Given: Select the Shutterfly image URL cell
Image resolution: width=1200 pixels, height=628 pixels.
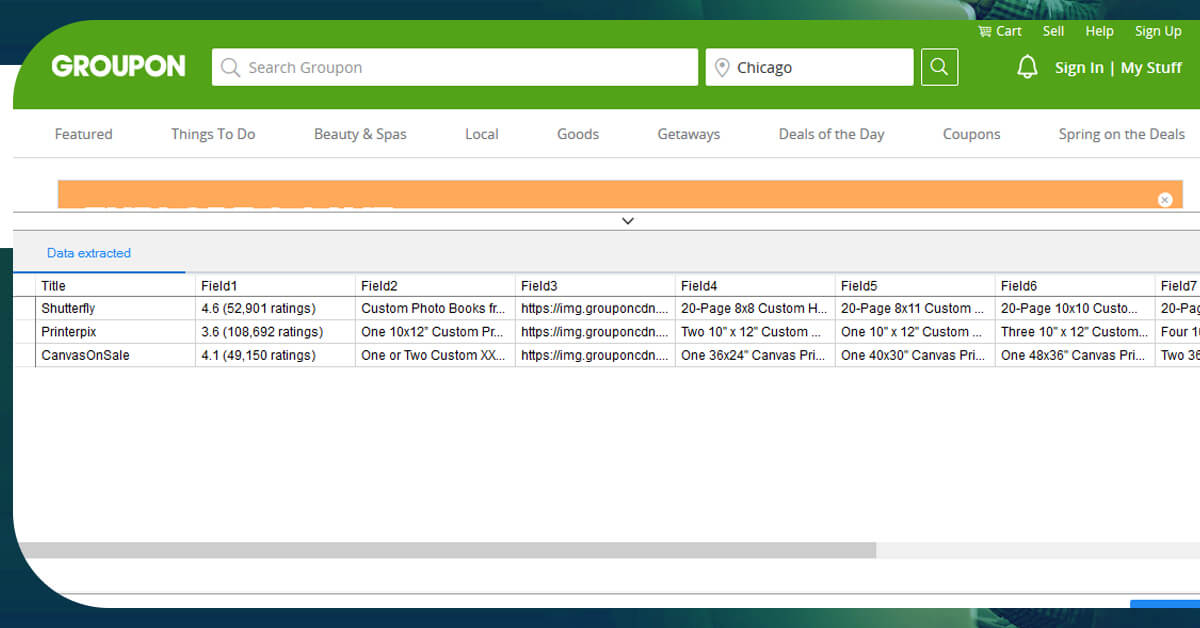Looking at the screenshot, I should pyautogui.click(x=595, y=308).
